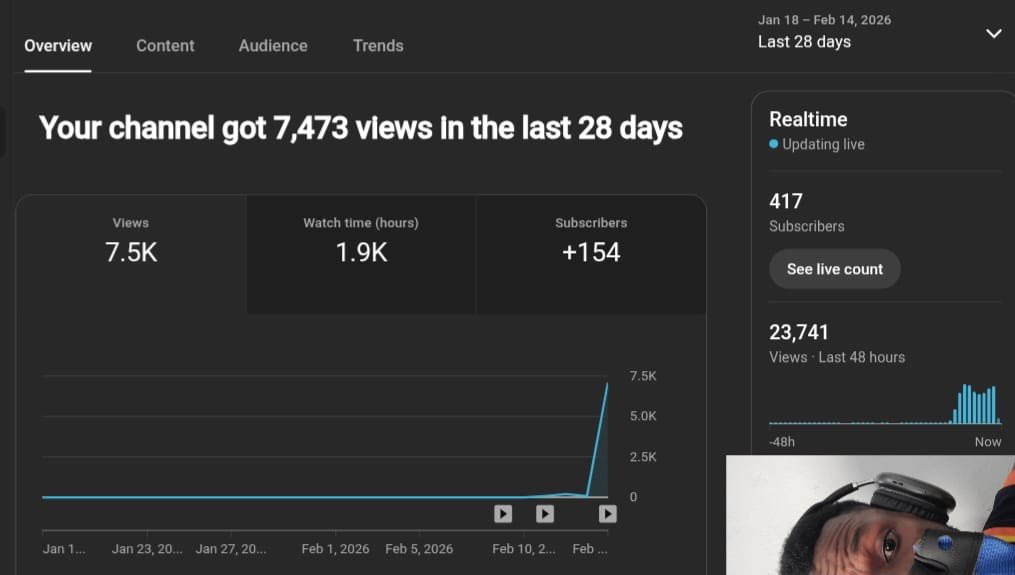Viewport: 1015px width, 575px height.
Task: Open the Audience tab
Action: 273,46
